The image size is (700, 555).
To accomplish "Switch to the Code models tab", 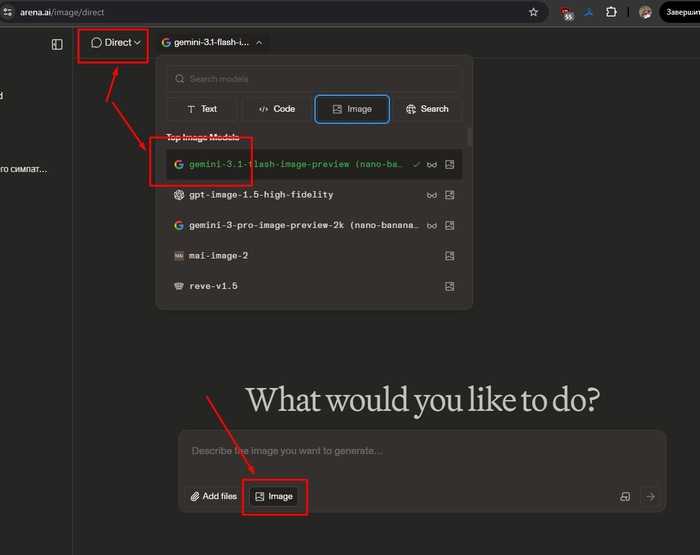I will pyautogui.click(x=277, y=109).
